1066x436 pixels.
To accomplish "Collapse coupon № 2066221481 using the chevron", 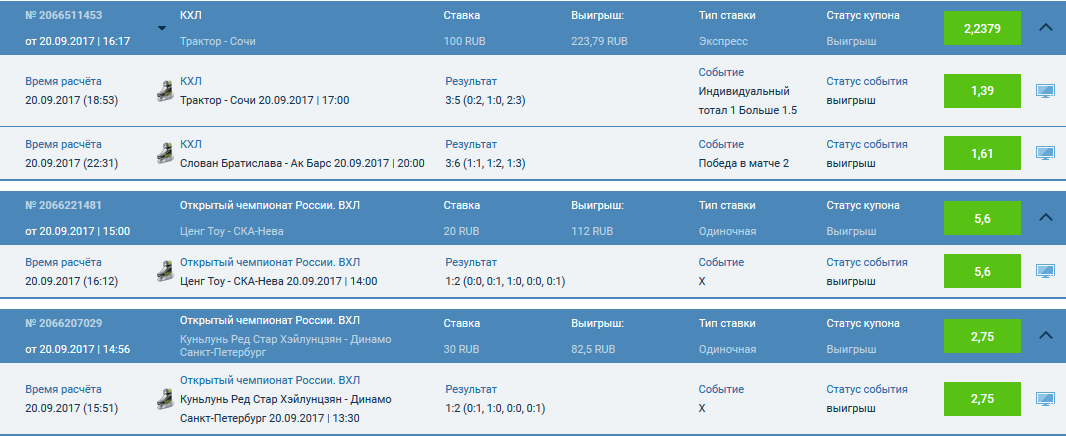I will click(x=1046, y=217).
